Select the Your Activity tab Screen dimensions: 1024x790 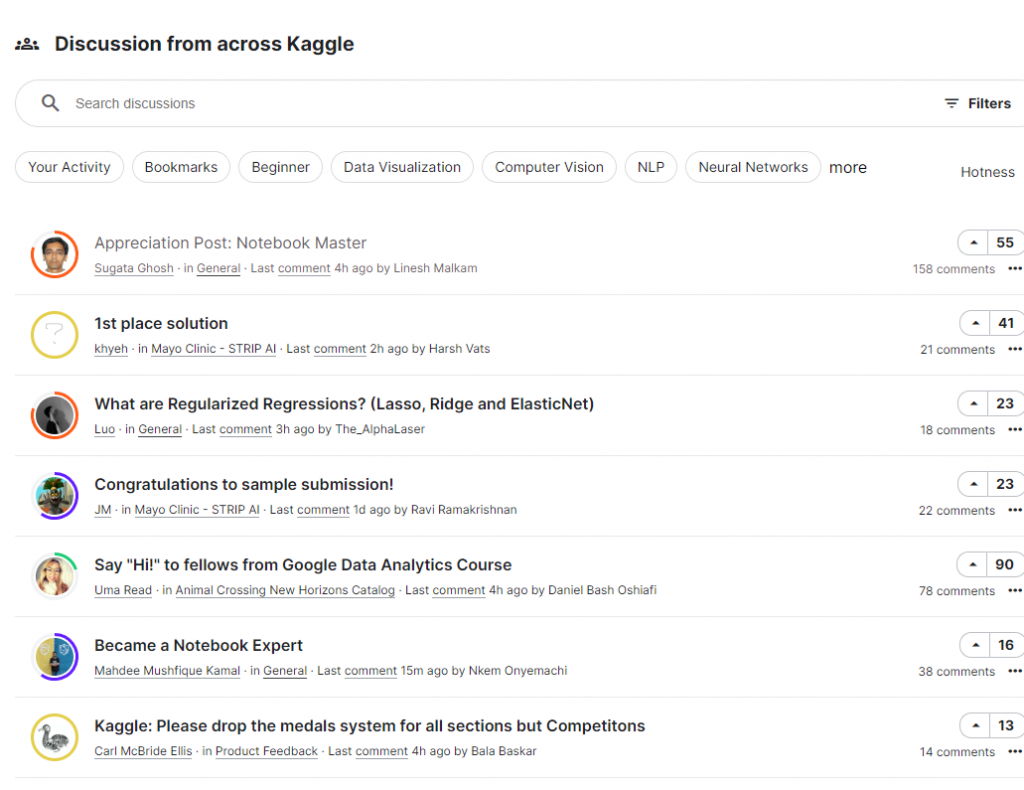pos(69,167)
